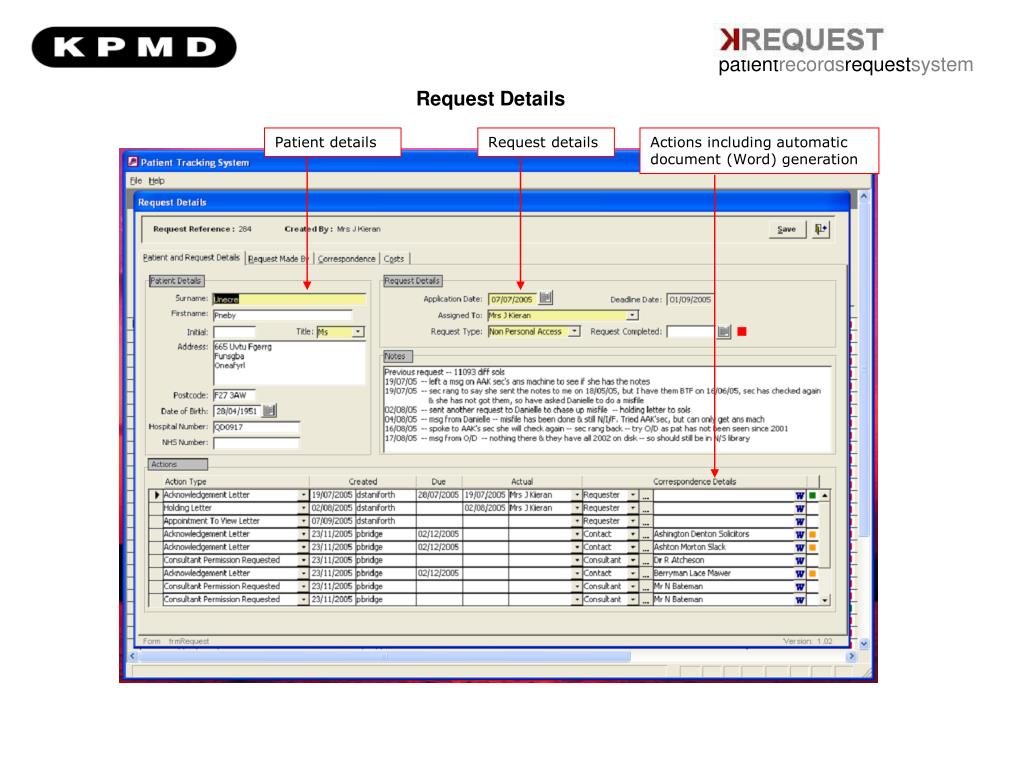Click into the Firstname field
The width and height of the screenshot is (1024, 768).
pyautogui.click(x=282, y=315)
